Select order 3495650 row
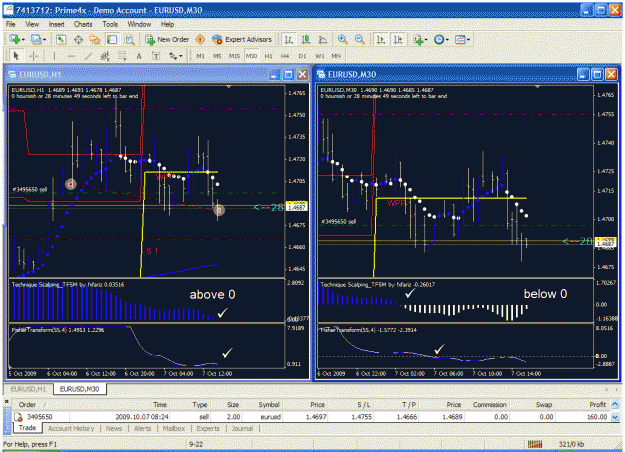This screenshot has height=452, width=625. (x=311, y=417)
